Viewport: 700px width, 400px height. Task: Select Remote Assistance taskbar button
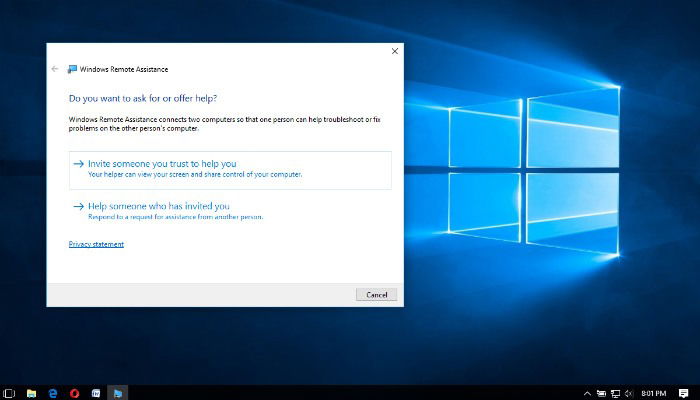[117, 393]
